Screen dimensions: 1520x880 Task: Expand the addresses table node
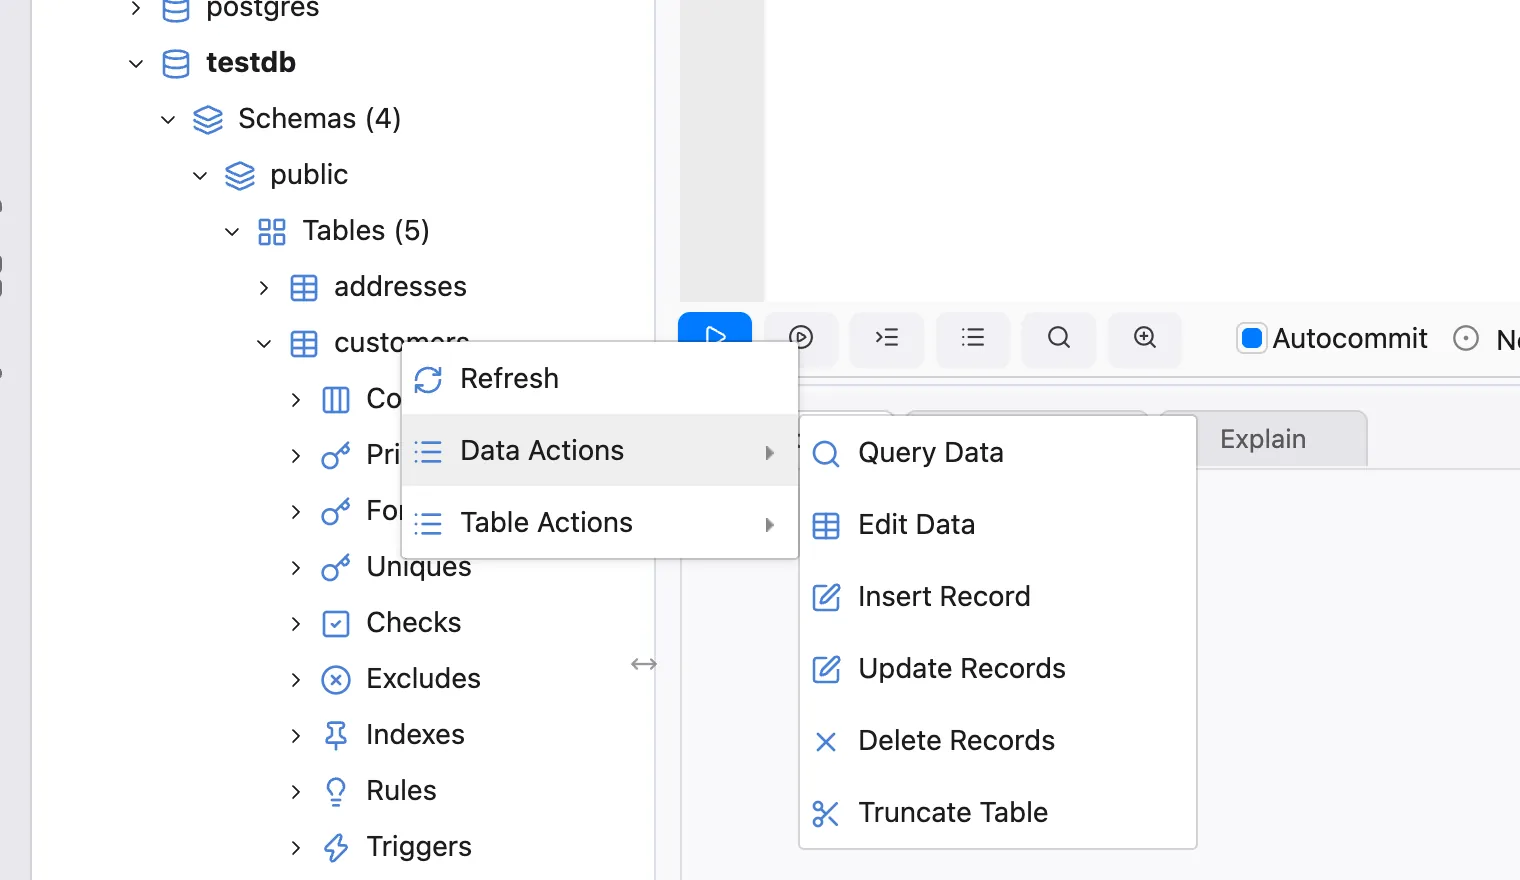264,288
